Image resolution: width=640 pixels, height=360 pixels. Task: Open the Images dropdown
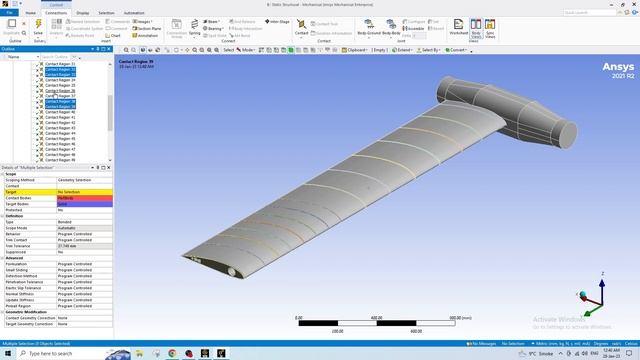pyautogui.click(x=142, y=21)
